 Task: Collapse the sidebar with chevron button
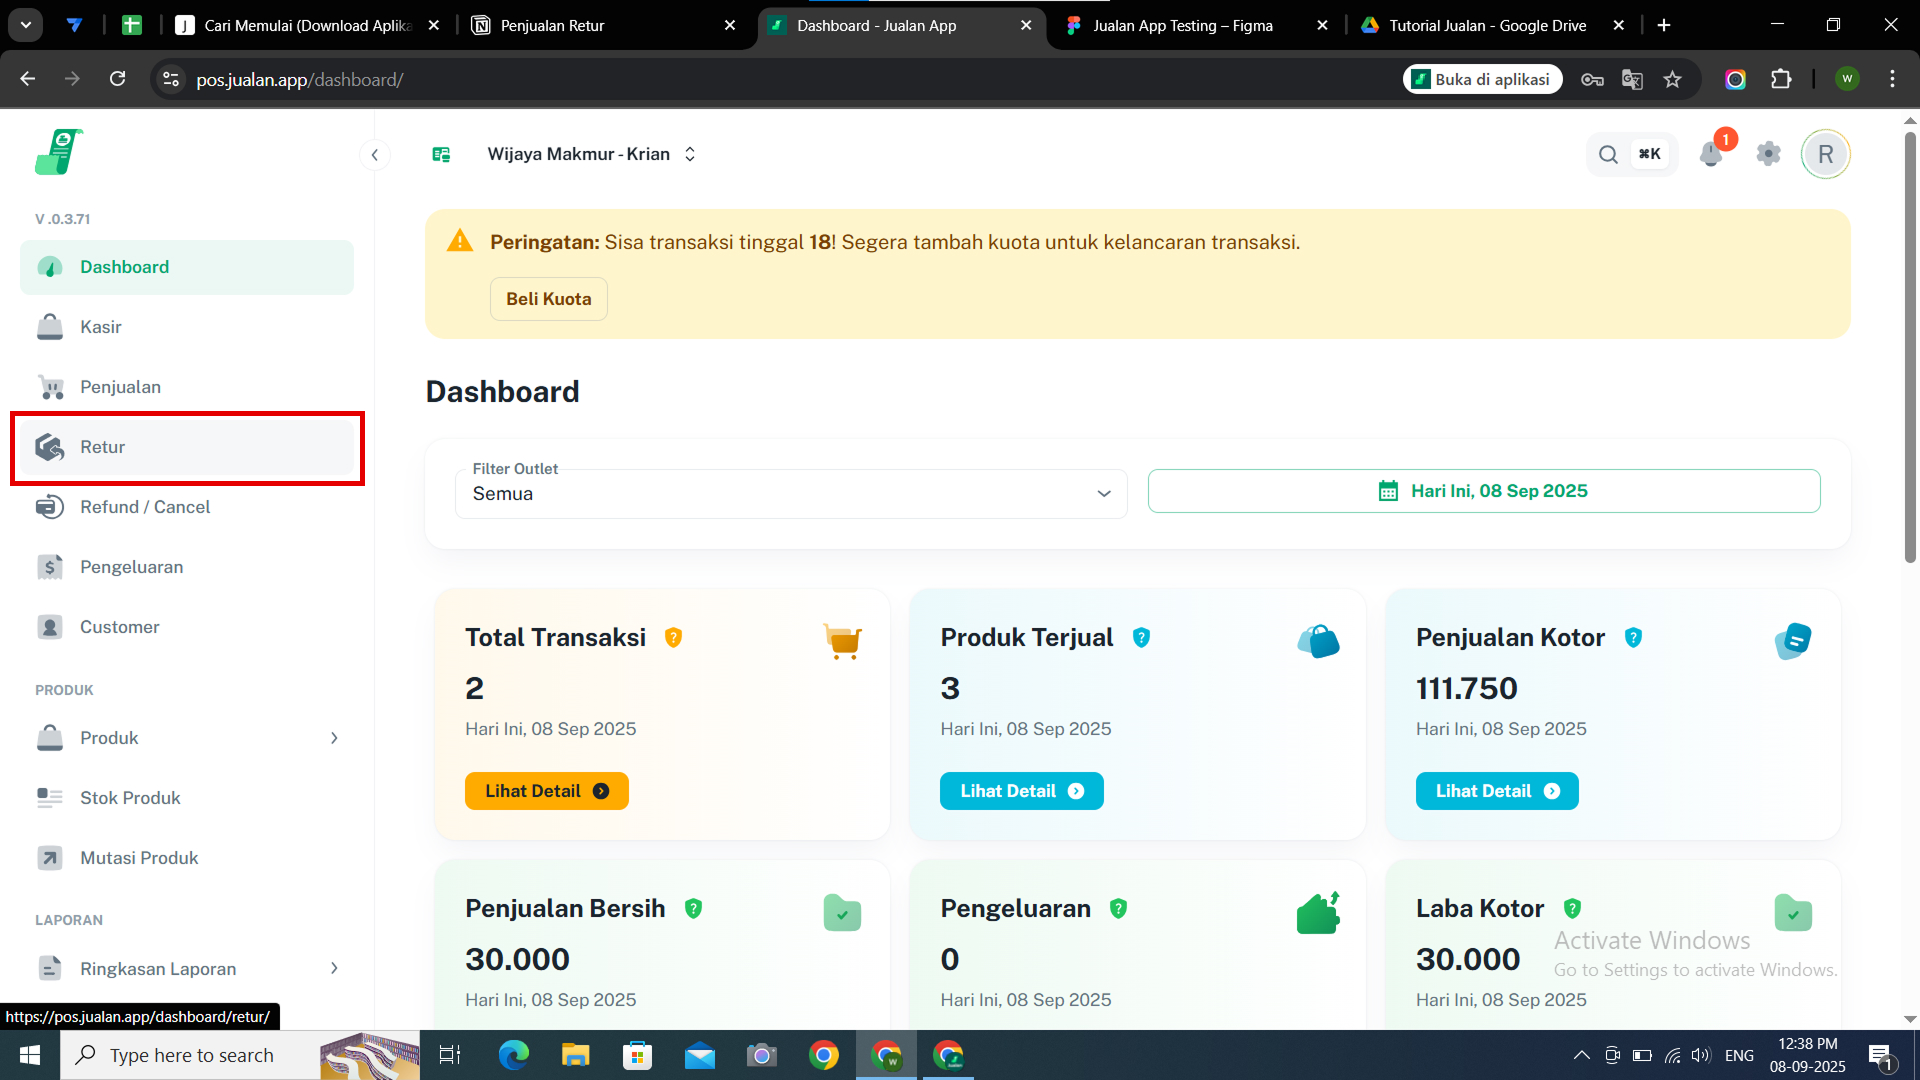(374, 154)
